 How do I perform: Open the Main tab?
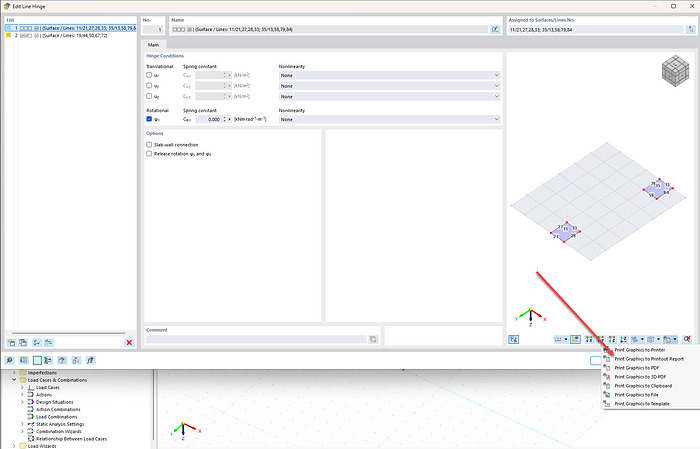[153, 45]
